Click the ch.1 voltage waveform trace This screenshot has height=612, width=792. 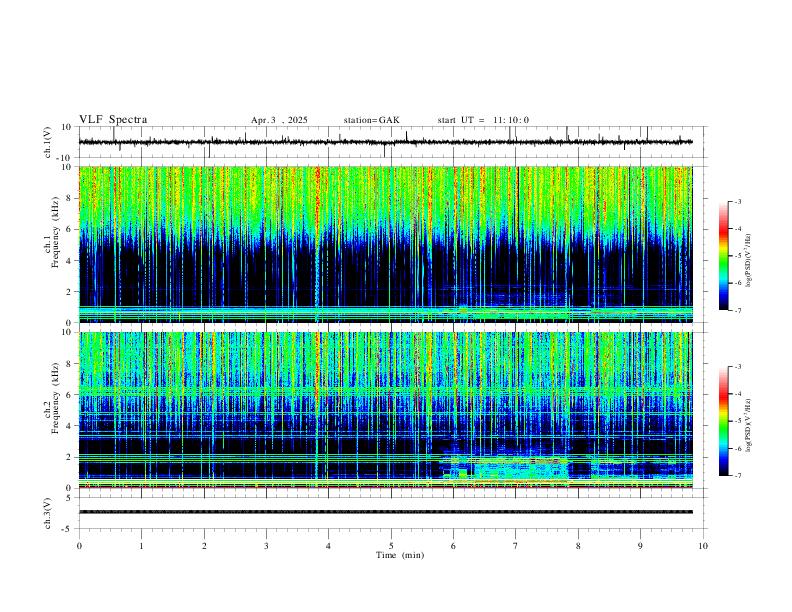click(x=385, y=142)
